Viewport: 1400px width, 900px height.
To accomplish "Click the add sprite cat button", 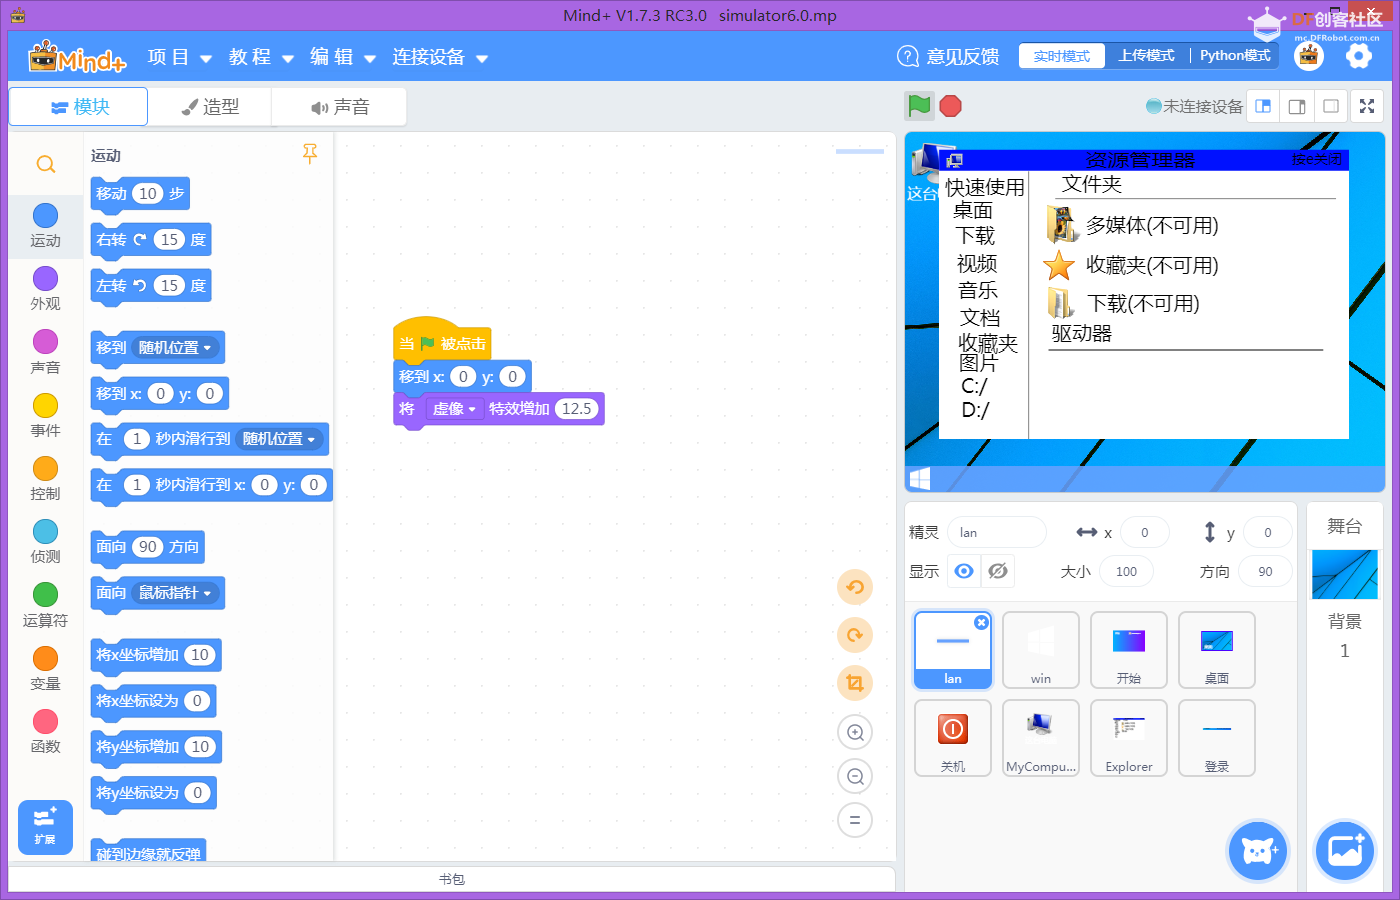I will coord(1258,851).
